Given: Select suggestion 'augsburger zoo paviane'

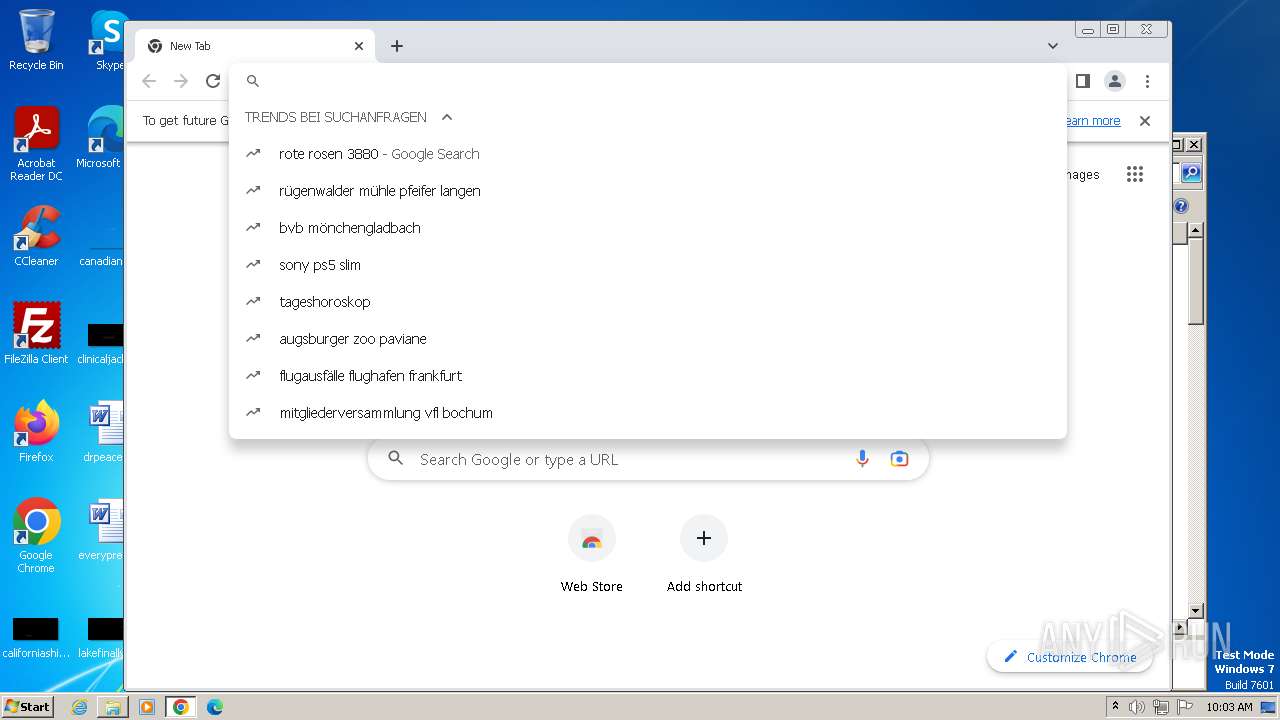Looking at the screenshot, I should (648, 339).
